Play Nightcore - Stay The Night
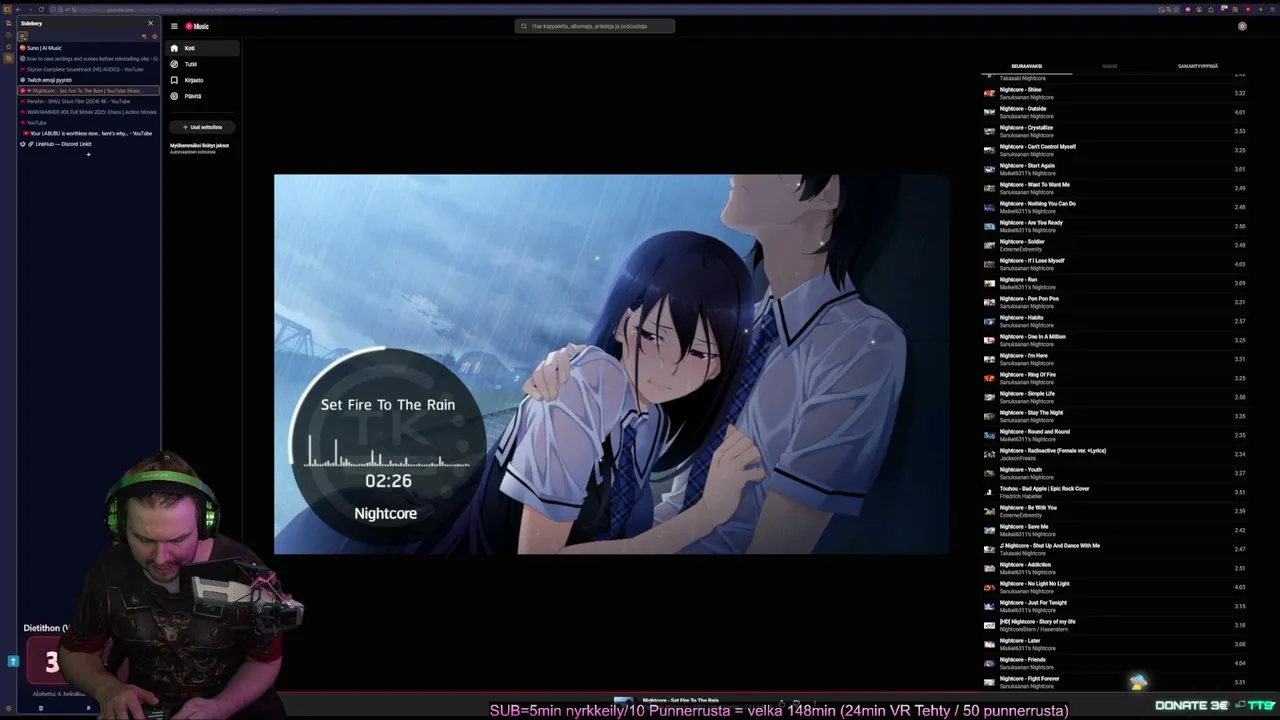The image size is (1280, 720). pyautogui.click(x=1115, y=416)
